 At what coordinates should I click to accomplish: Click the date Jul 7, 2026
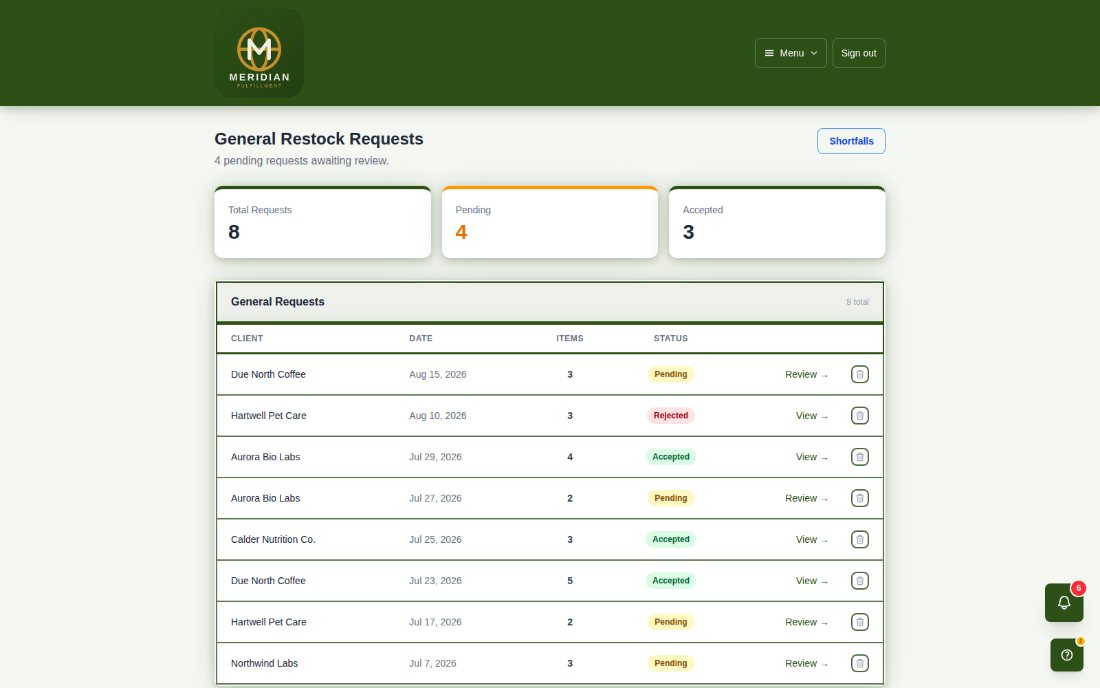[x=433, y=663]
